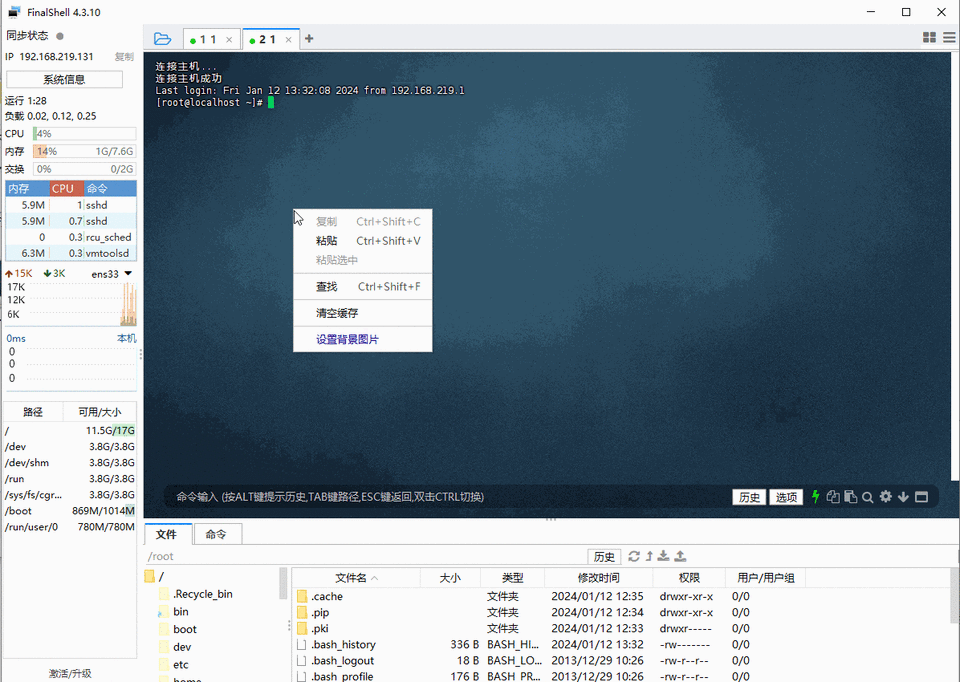Open the connection manager folder icon
The image size is (960, 682).
[162, 39]
